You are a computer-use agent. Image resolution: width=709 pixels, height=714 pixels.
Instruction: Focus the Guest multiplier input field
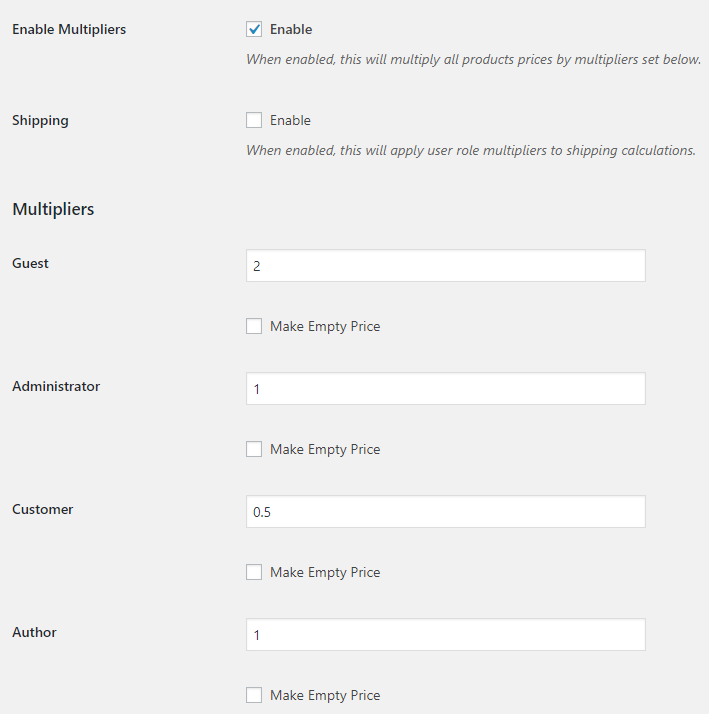[446, 265]
